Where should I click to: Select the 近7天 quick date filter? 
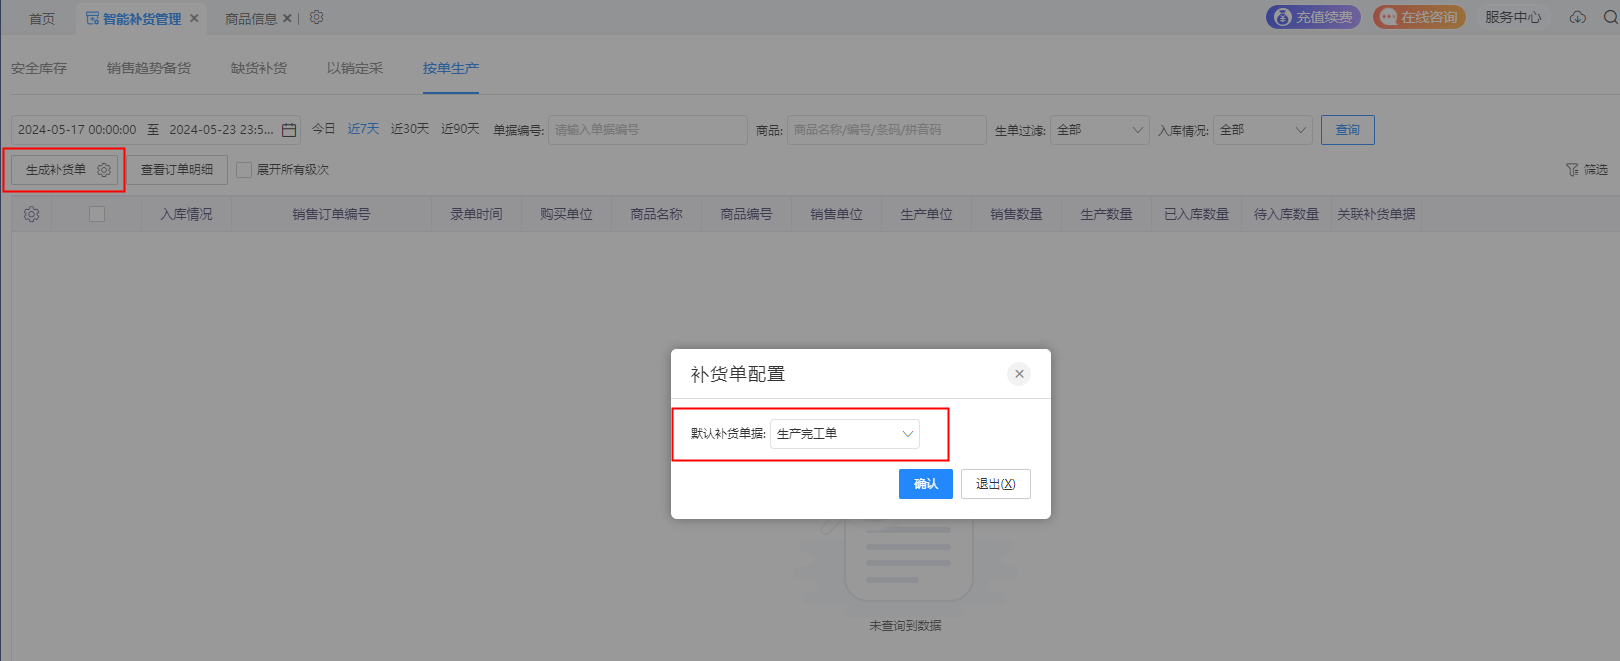pyautogui.click(x=363, y=129)
